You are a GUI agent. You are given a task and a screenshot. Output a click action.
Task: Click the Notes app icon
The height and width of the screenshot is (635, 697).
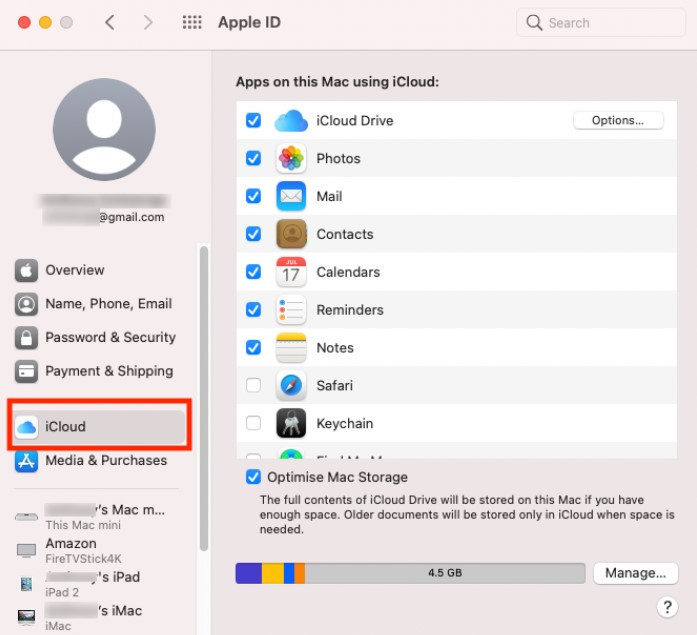coord(291,347)
